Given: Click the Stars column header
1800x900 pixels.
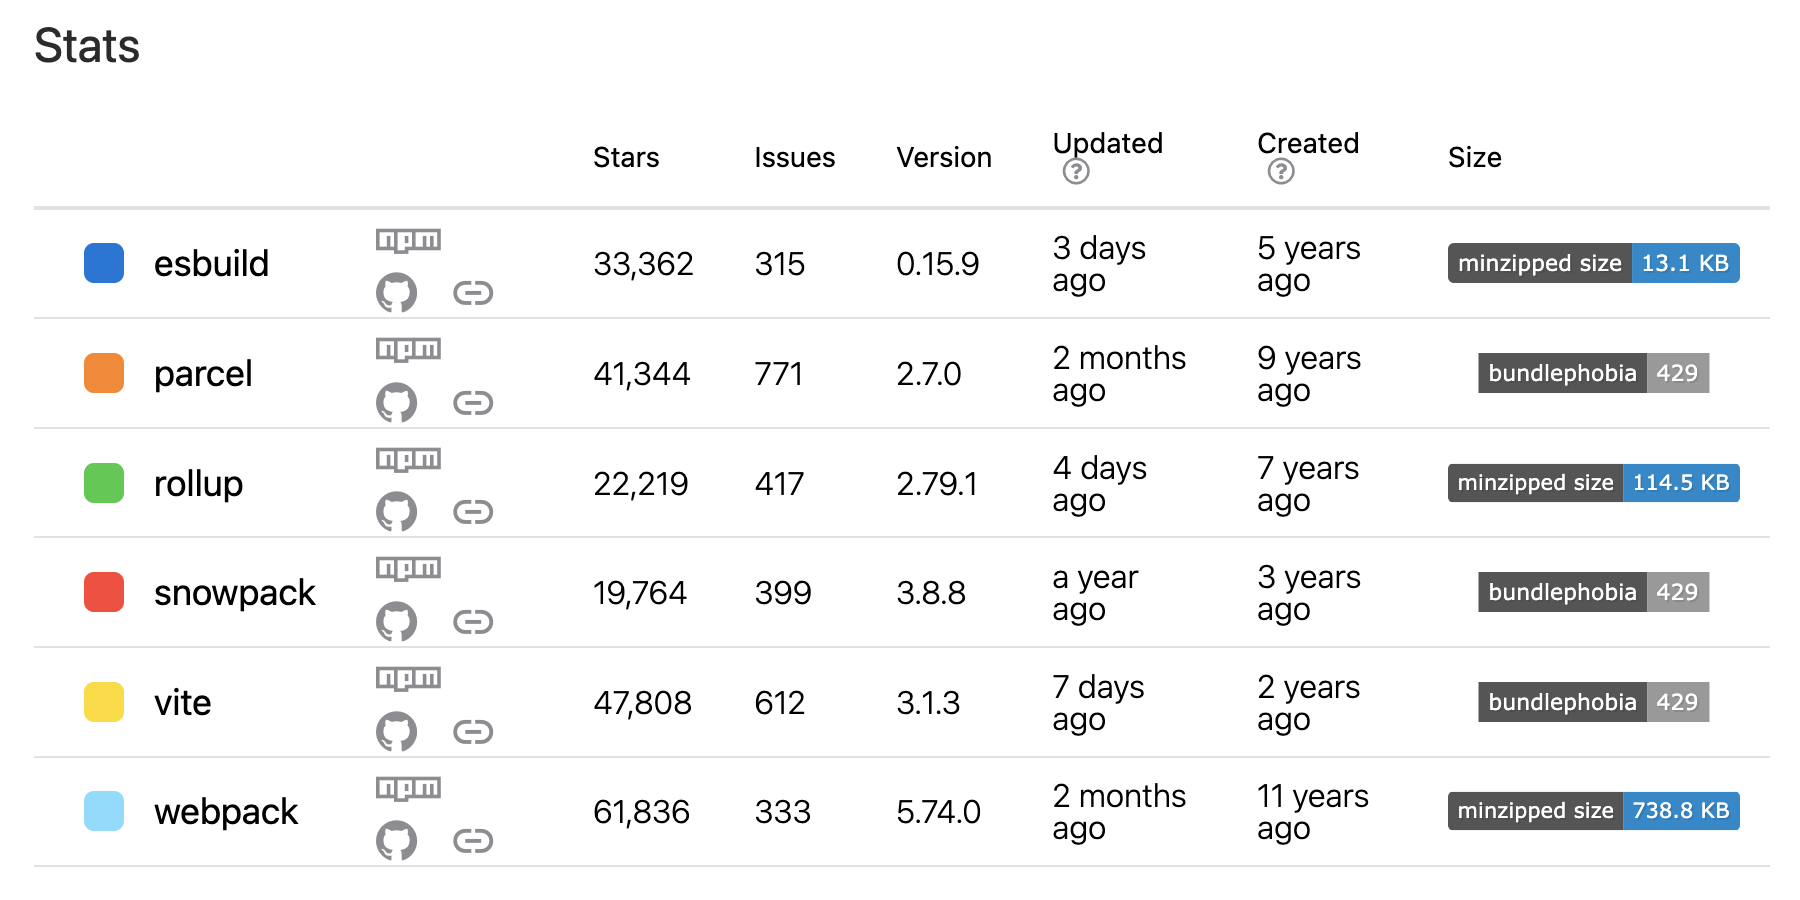Looking at the screenshot, I should click(626, 158).
